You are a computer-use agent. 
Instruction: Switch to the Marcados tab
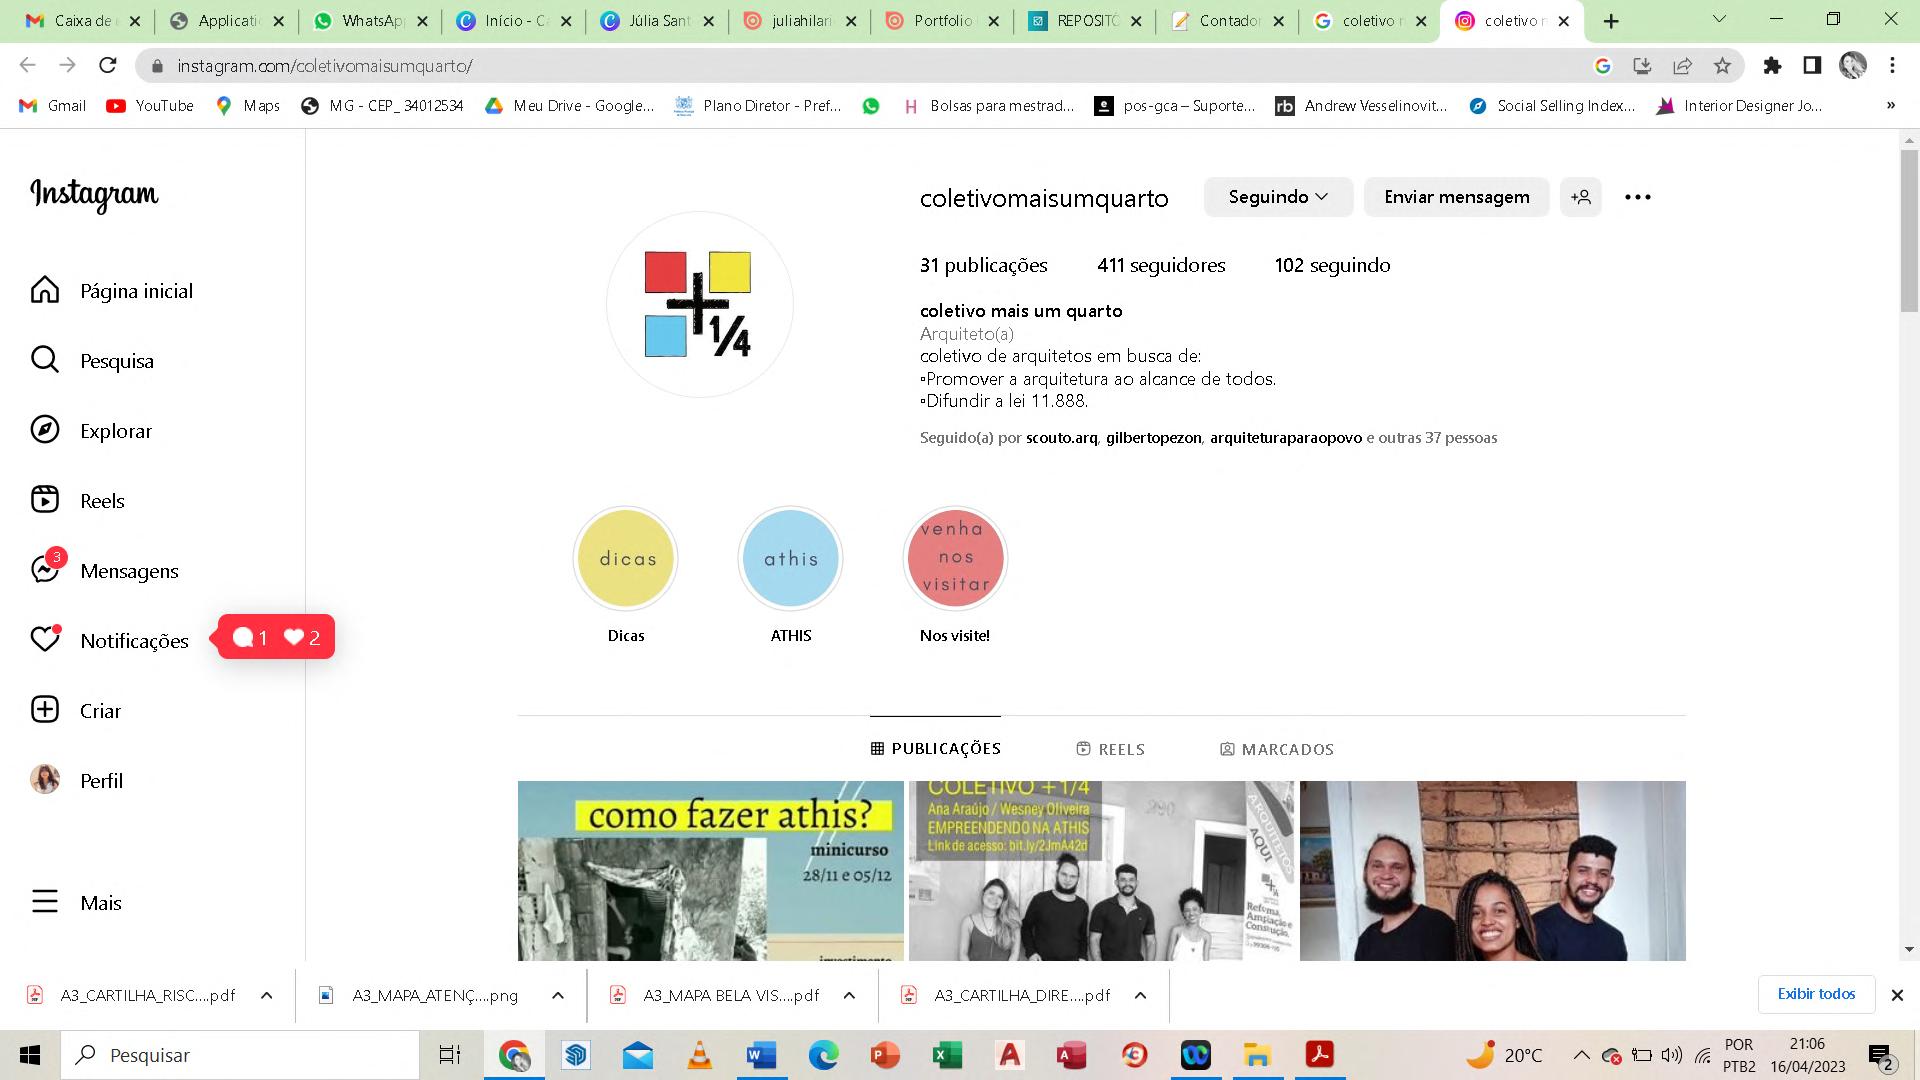[x=1277, y=749]
